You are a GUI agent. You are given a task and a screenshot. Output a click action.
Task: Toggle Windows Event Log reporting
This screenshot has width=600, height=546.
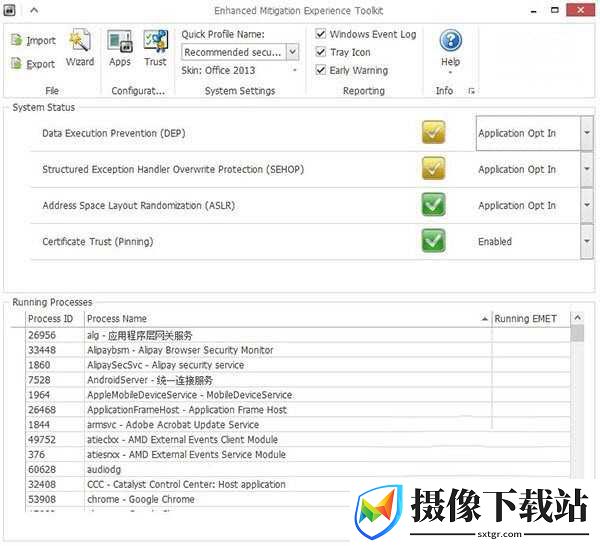point(321,34)
